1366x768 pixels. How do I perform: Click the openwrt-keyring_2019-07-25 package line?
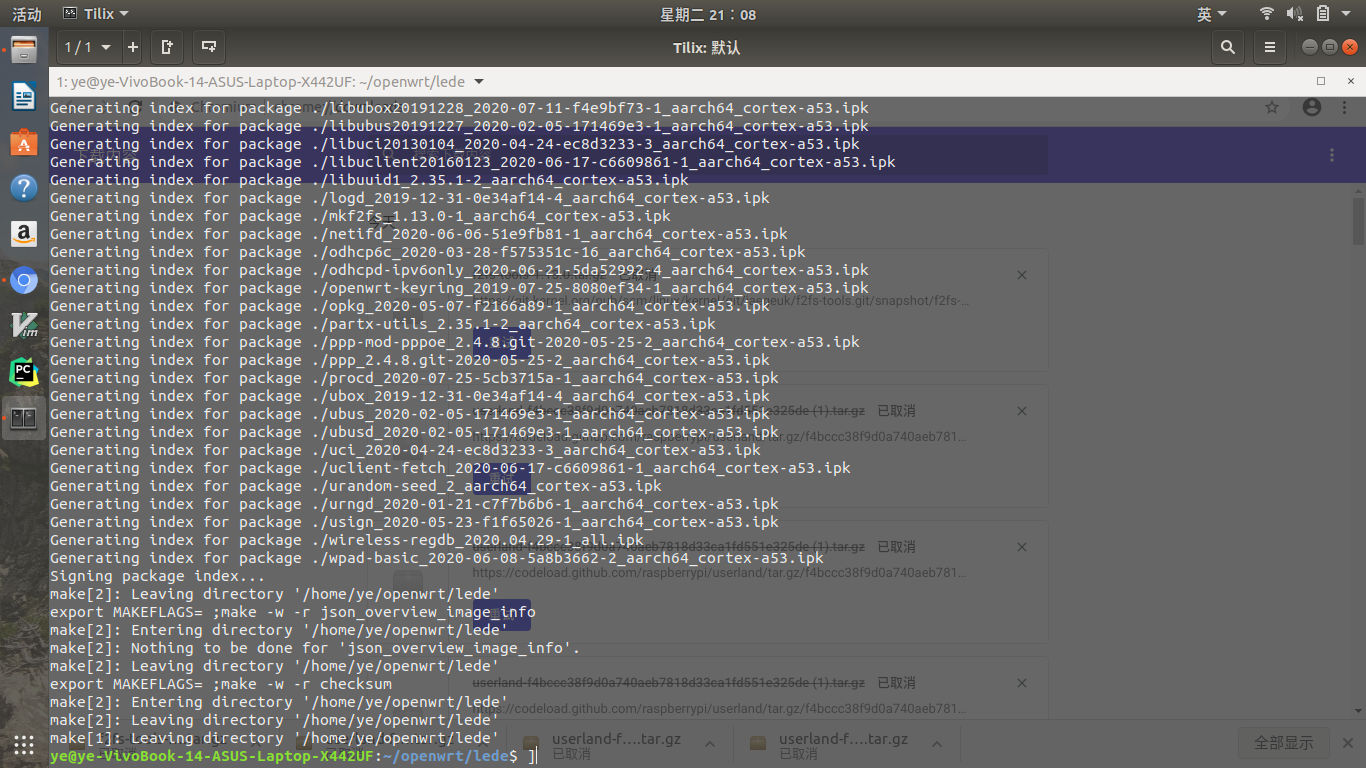click(x=460, y=288)
